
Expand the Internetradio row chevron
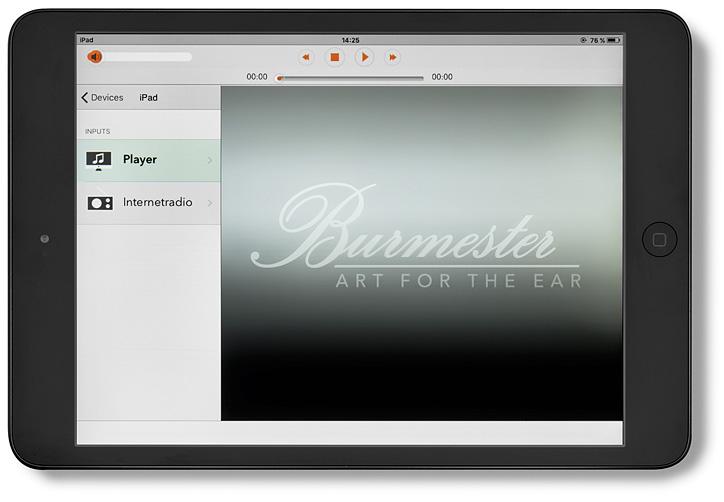pyautogui.click(x=210, y=203)
